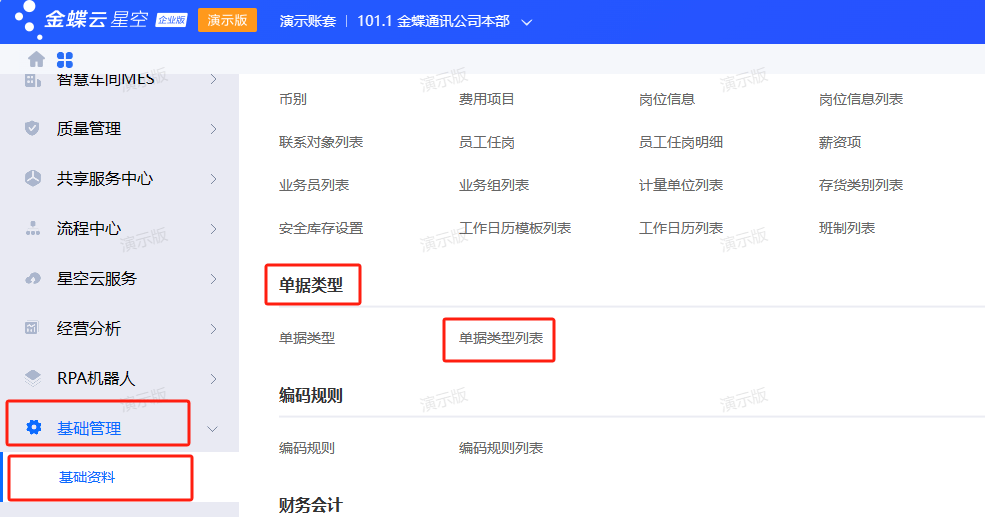Click the 共享服务中心 pie icon
The image size is (985, 517).
pos(33,178)
